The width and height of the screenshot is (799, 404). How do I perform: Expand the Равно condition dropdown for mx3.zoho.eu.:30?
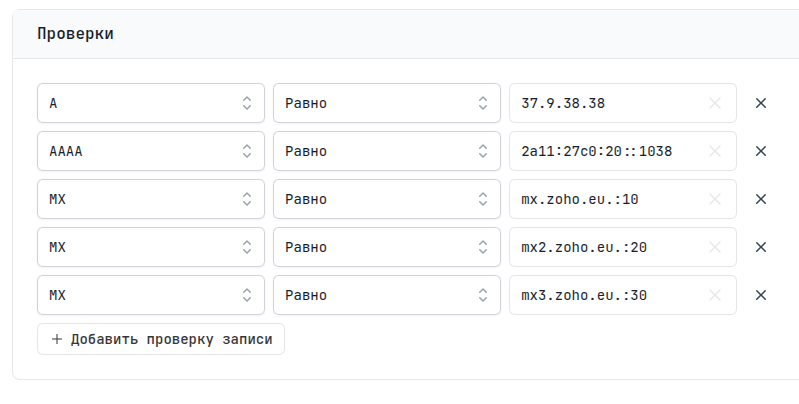pos(386,295)
